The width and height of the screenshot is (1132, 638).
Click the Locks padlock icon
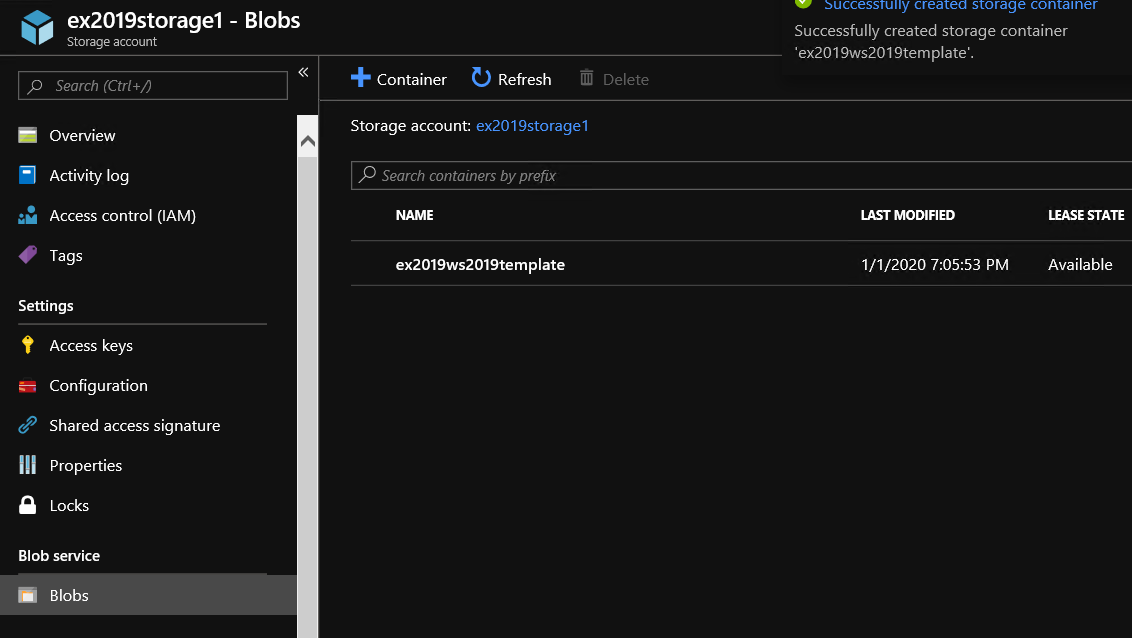[x=28, y=506]
